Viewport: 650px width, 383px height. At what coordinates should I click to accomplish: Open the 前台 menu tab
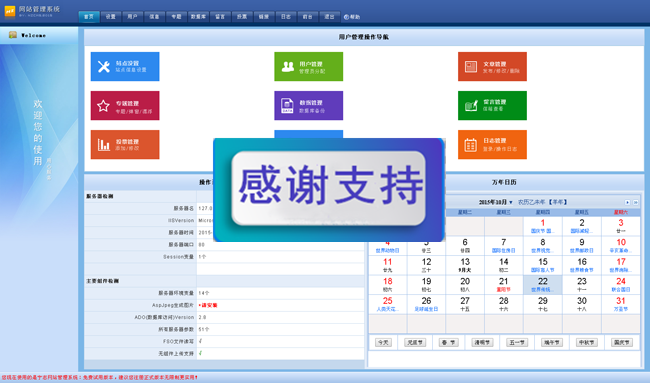pos(307,17)
